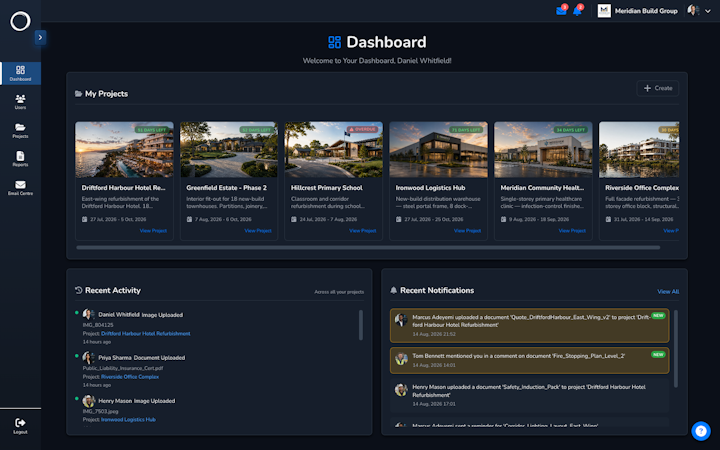Open Projects in the sidebar
The height and width of the screenshot is (450, 720).
(20, 130)
